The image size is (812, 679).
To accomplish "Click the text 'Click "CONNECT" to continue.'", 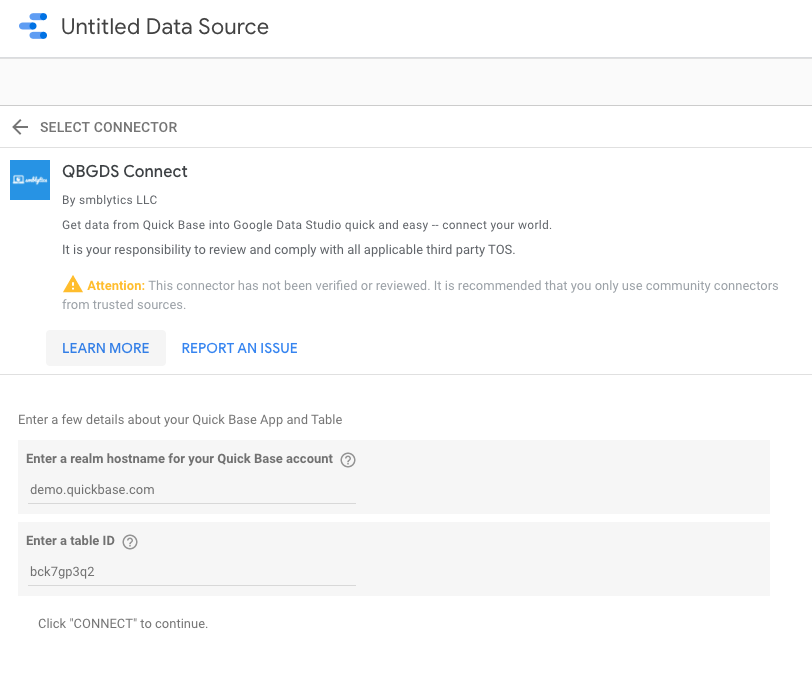I will 123,624.
